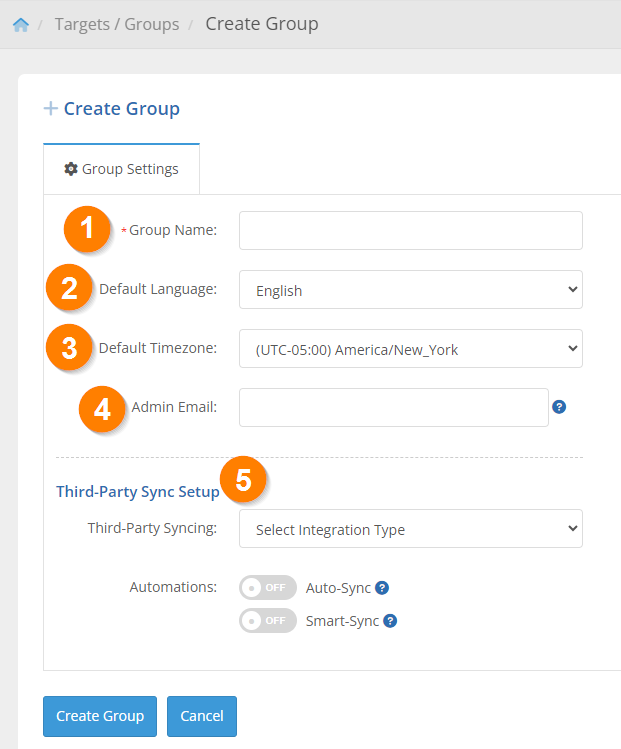Select the Group Settings tab
Screen dimensions: 621x749
coord(121,169)
